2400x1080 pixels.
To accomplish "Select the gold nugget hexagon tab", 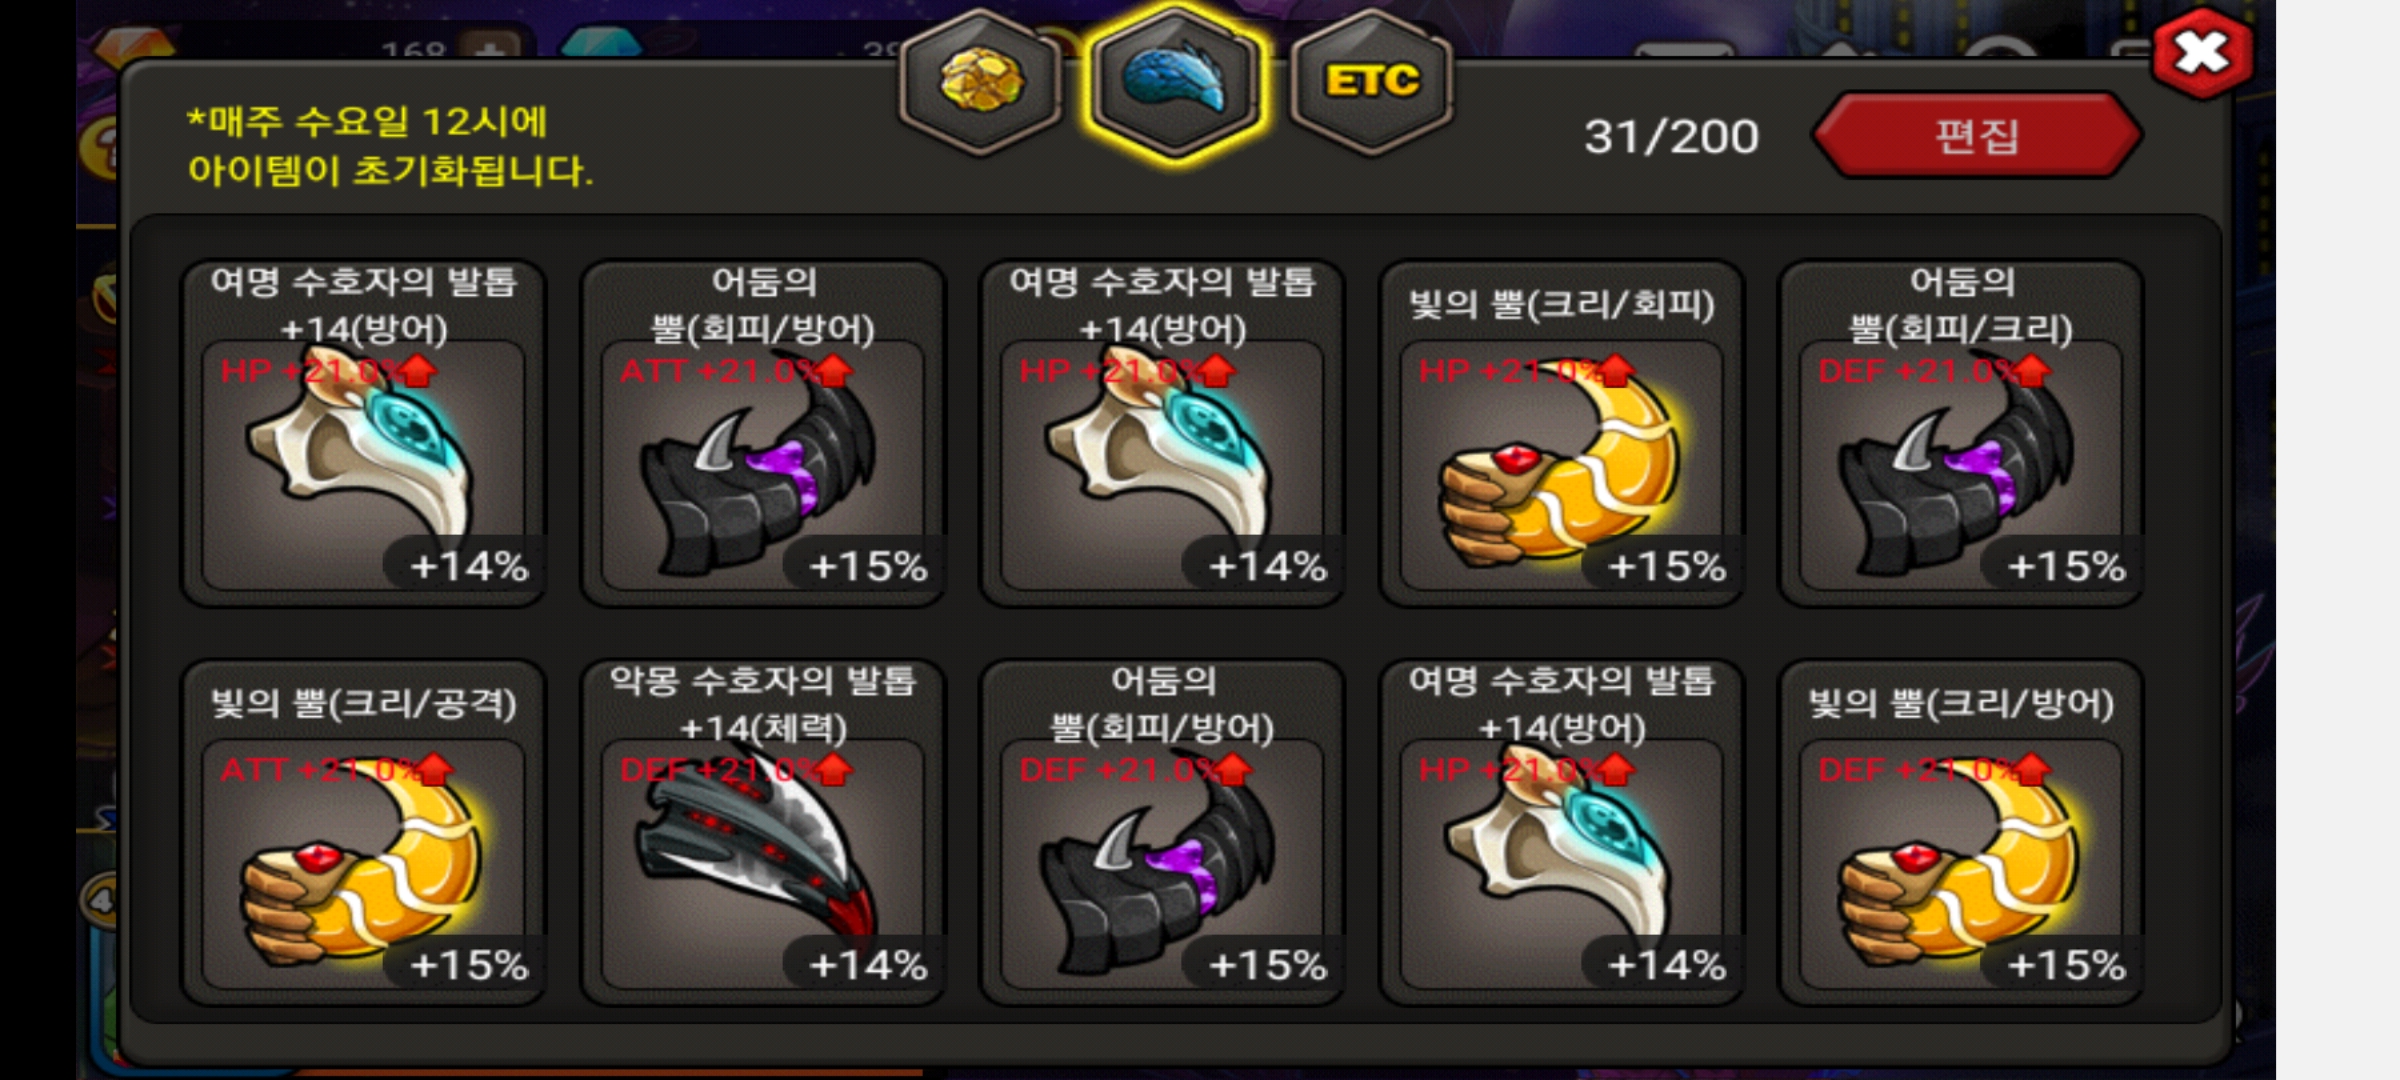I will 982,82.
